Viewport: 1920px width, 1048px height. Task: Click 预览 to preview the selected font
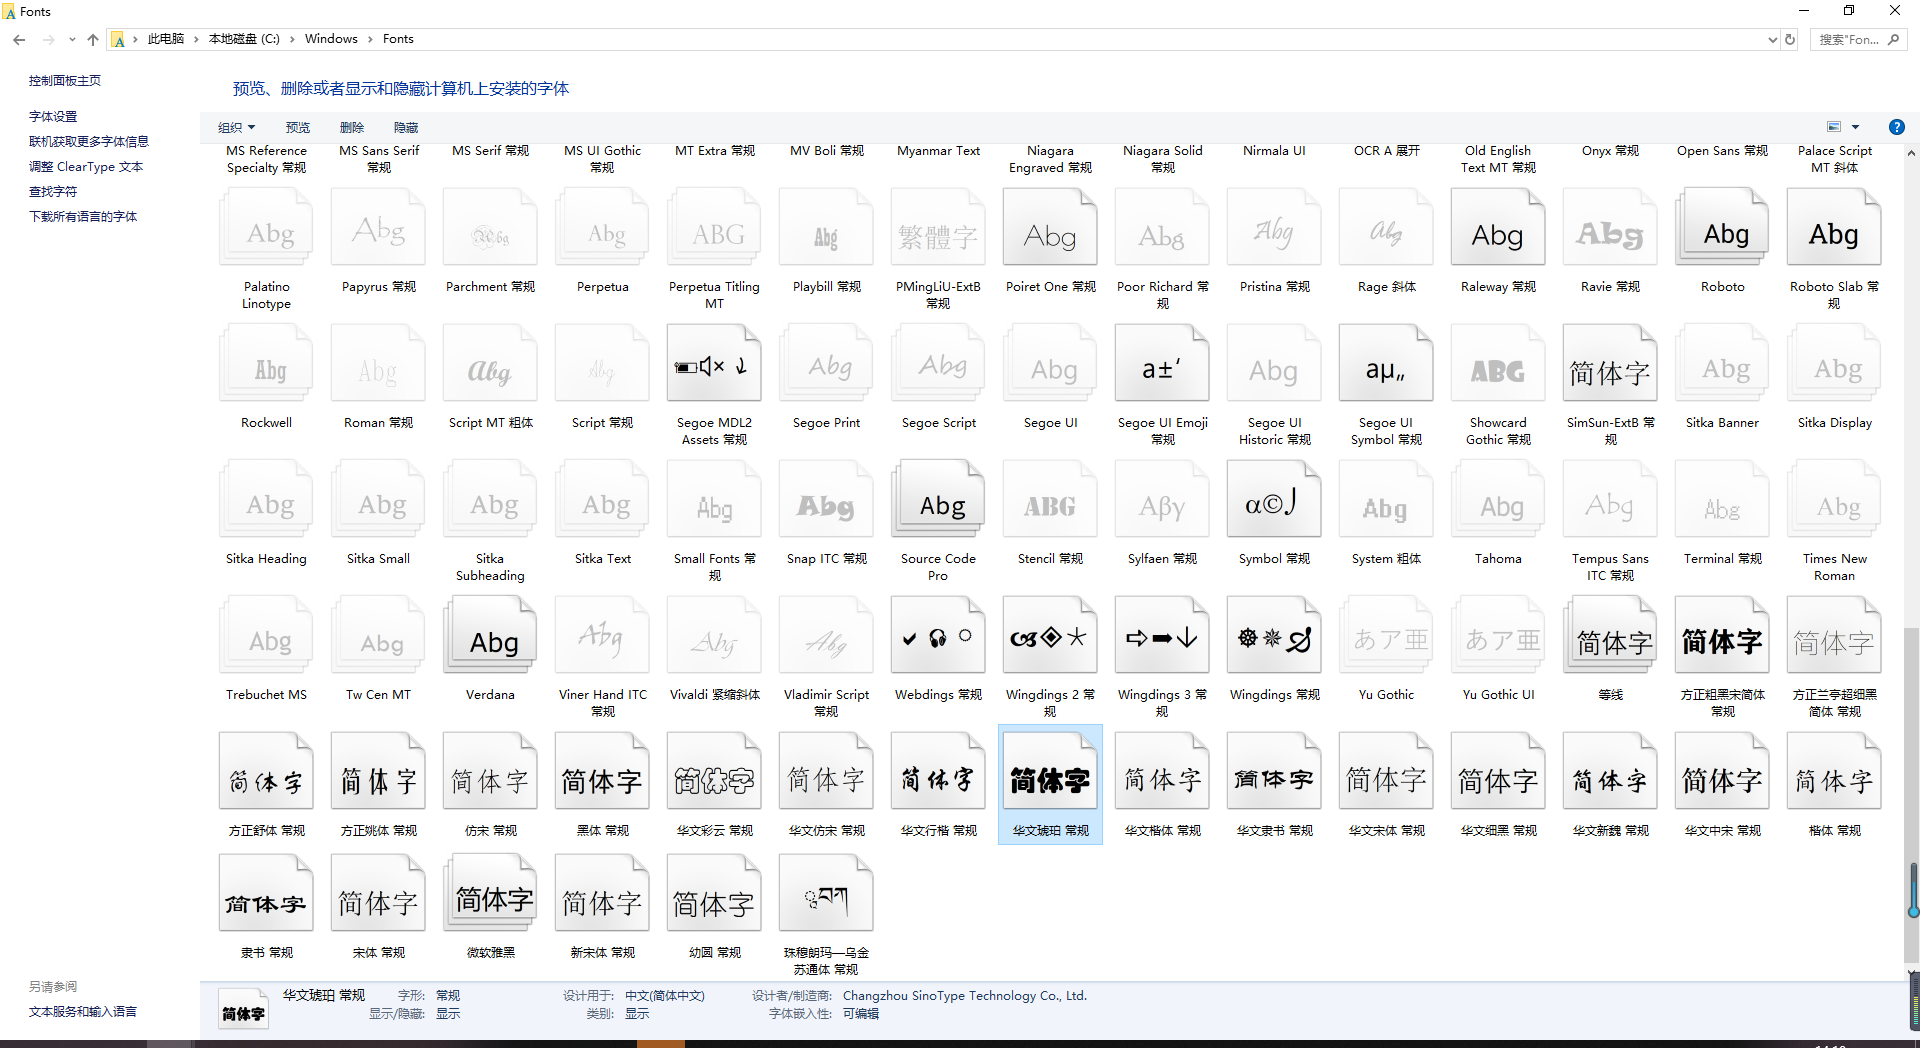pos(297,127)
